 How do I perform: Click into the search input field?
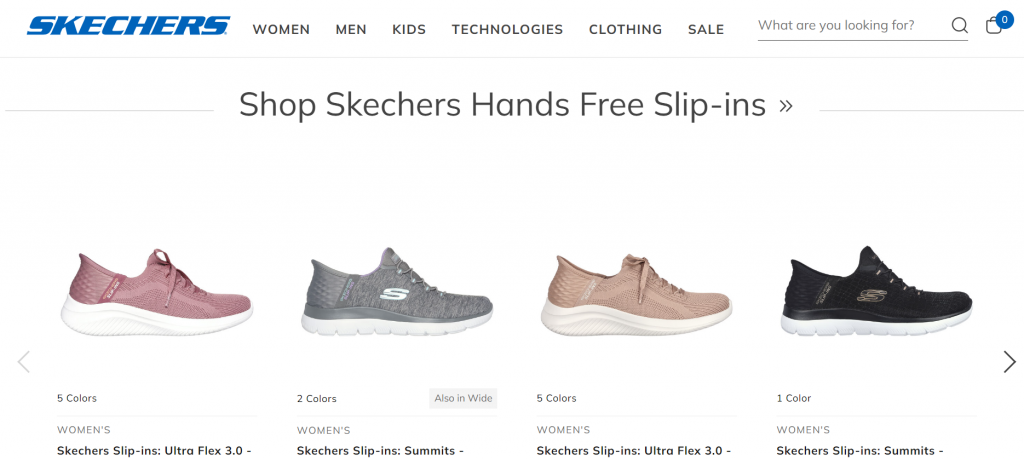852,25
